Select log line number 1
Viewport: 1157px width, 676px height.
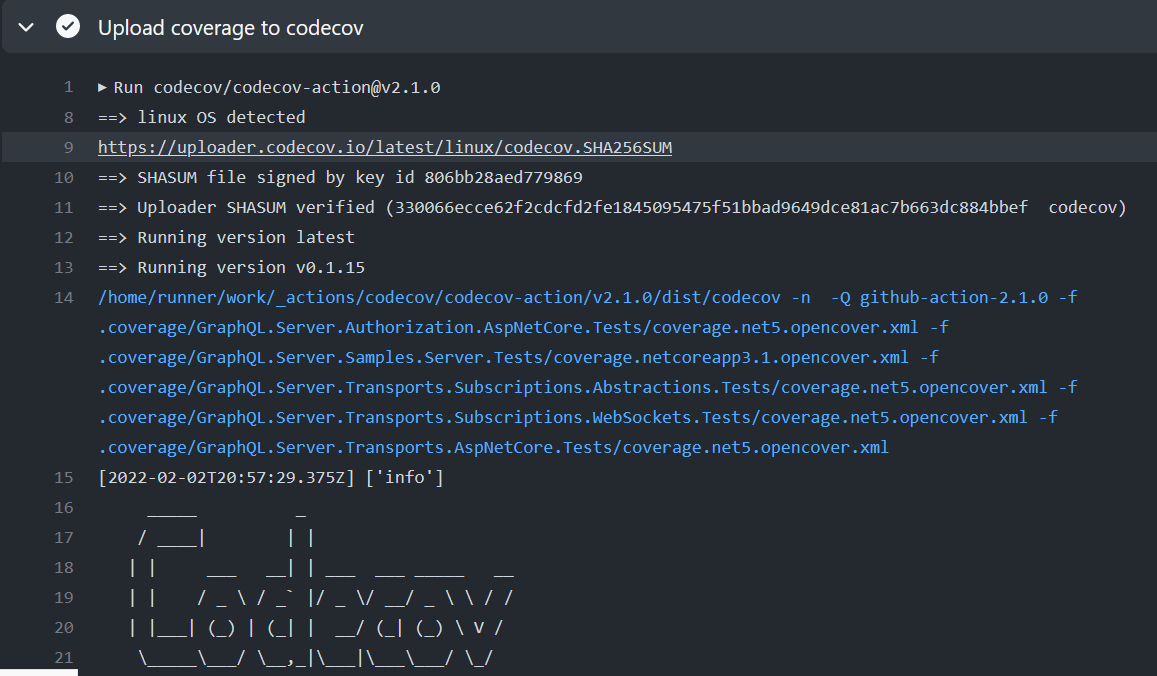click(x=68, y=88)
